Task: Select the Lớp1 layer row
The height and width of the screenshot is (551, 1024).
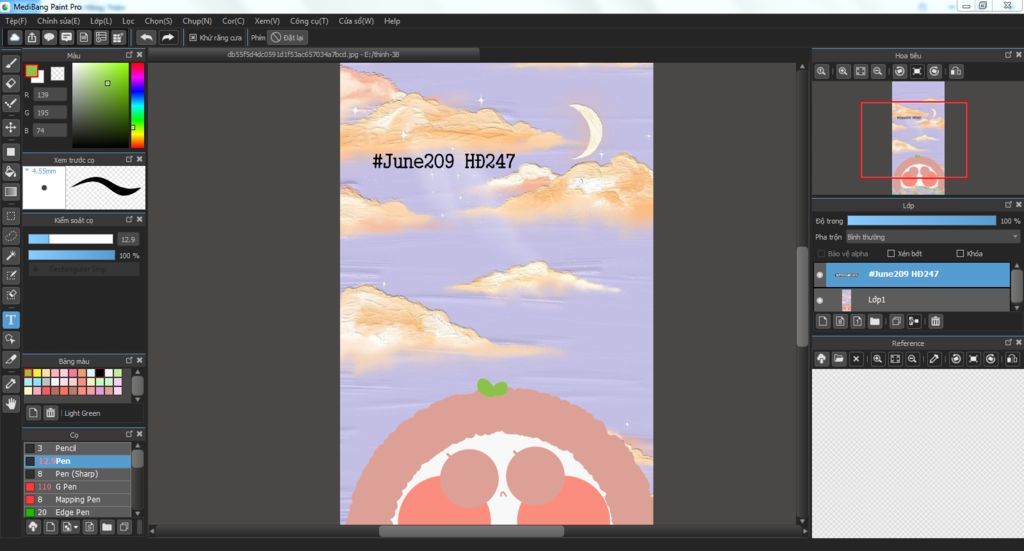Action: (x=912, y=300)
